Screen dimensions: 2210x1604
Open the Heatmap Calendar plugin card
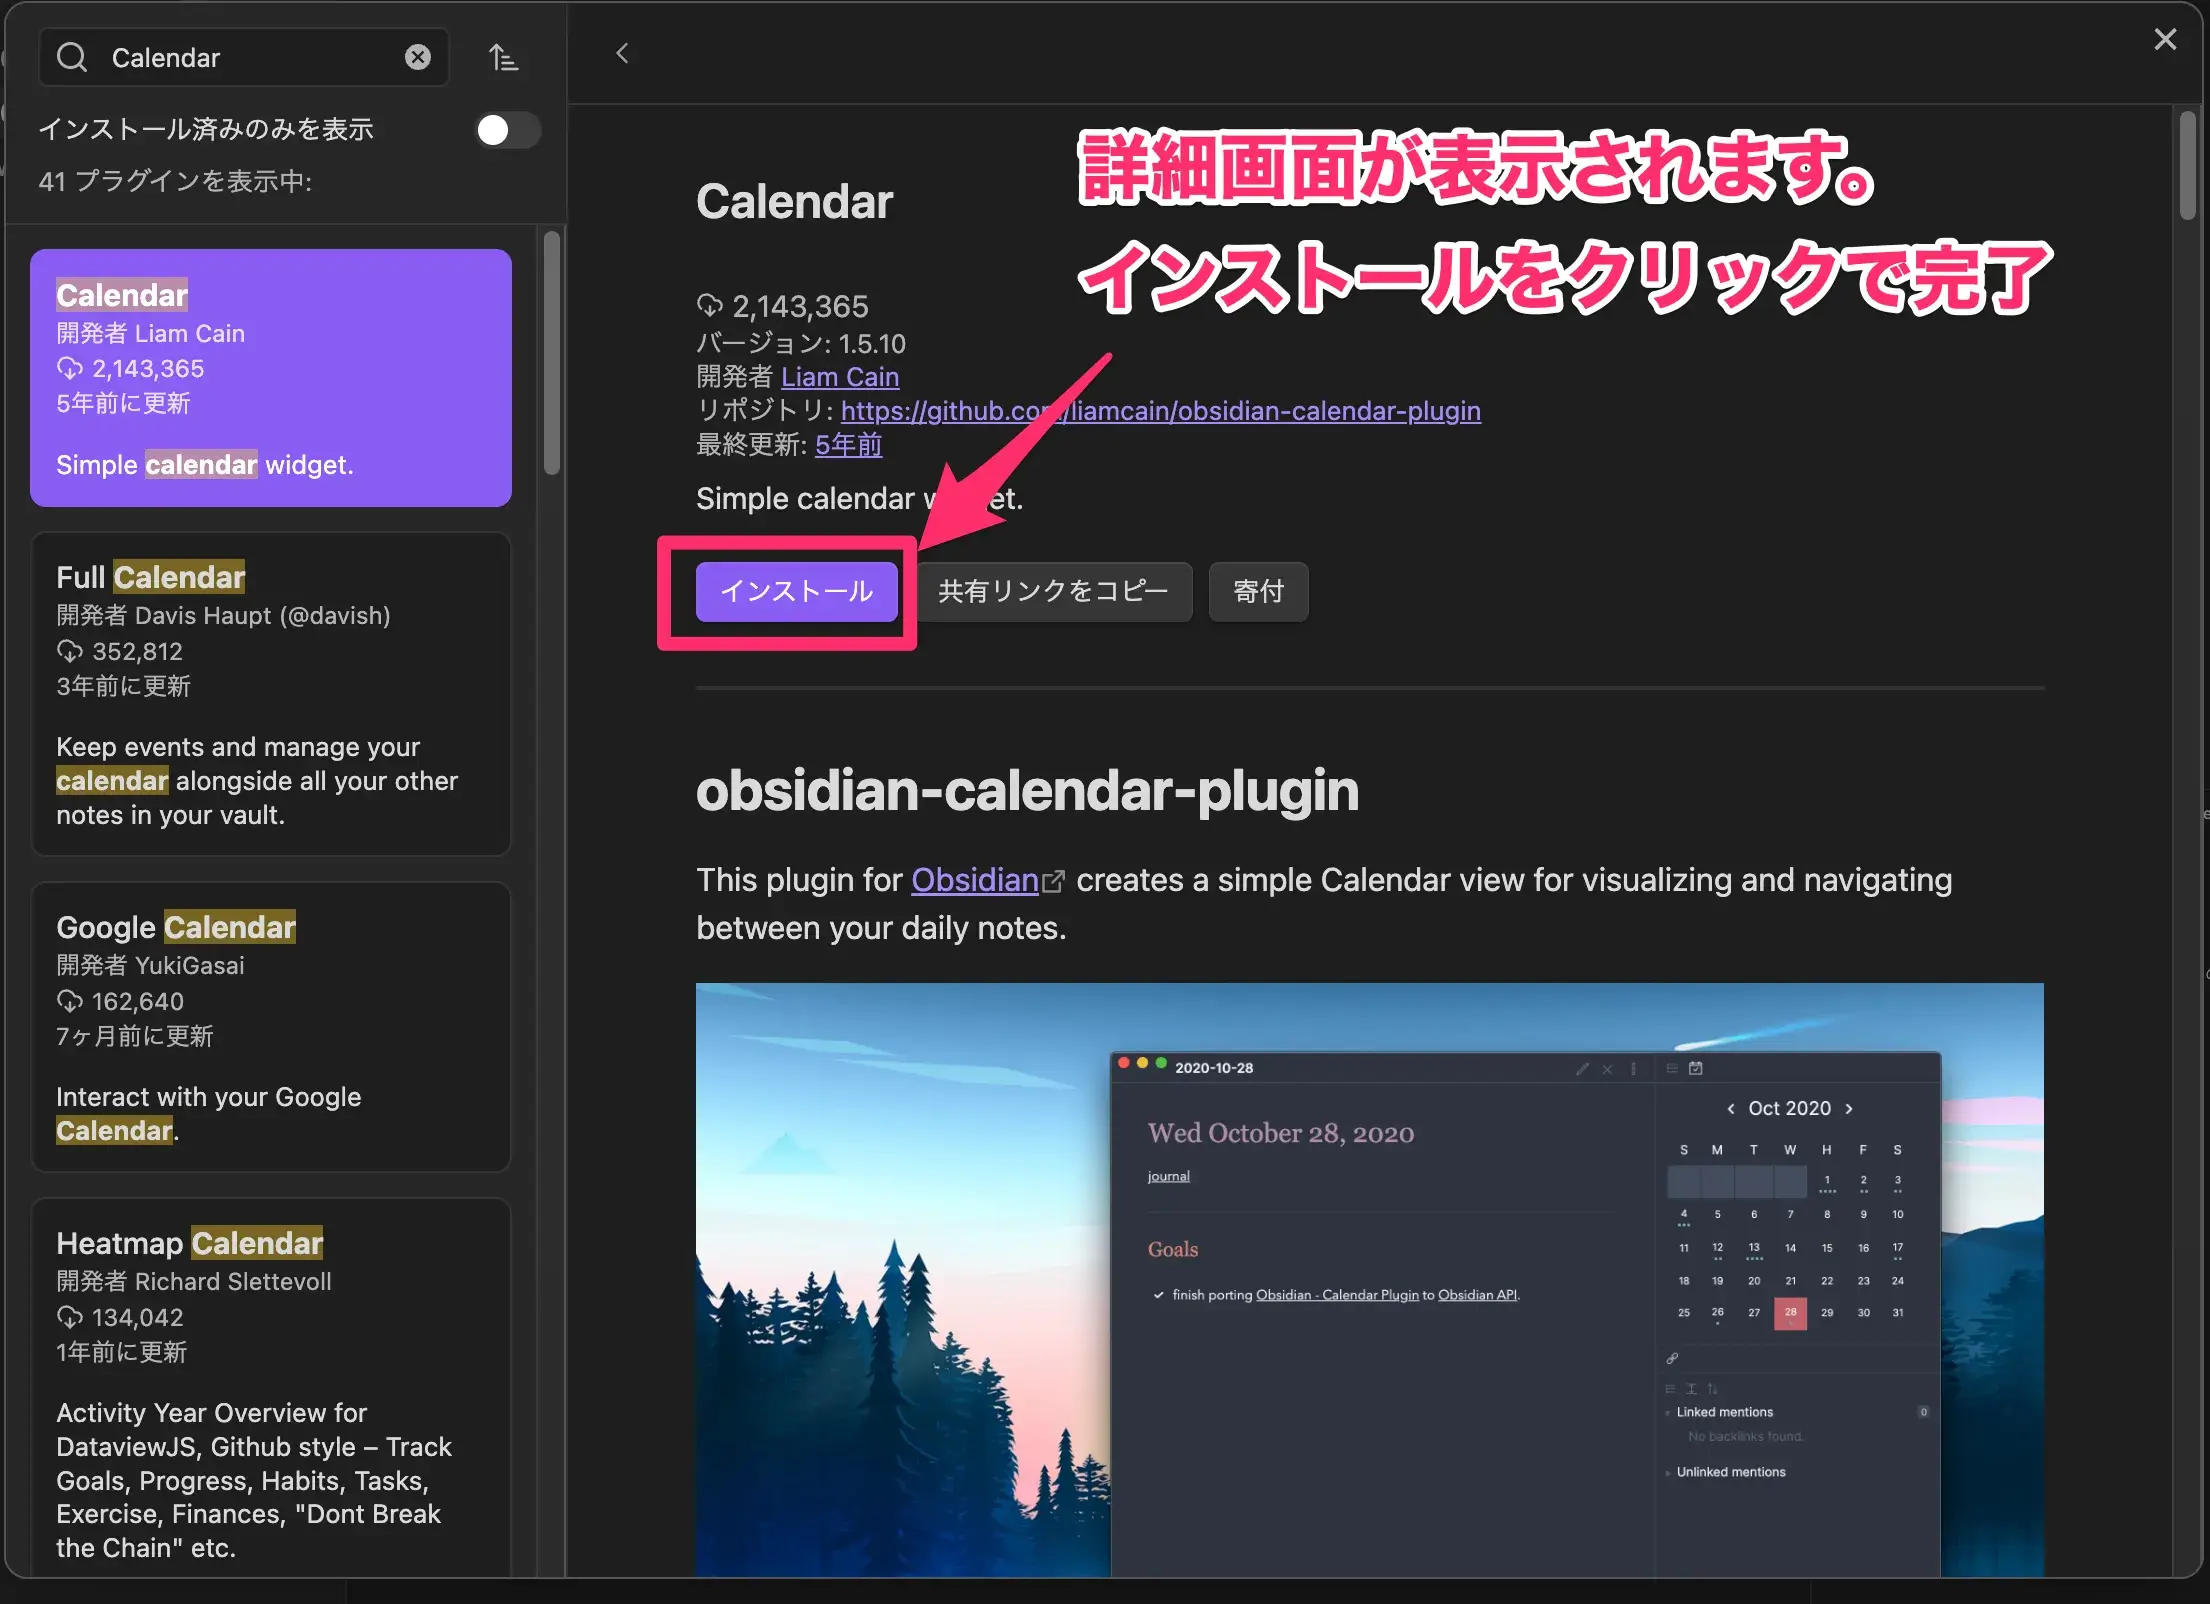click(x=271, y=1388)
